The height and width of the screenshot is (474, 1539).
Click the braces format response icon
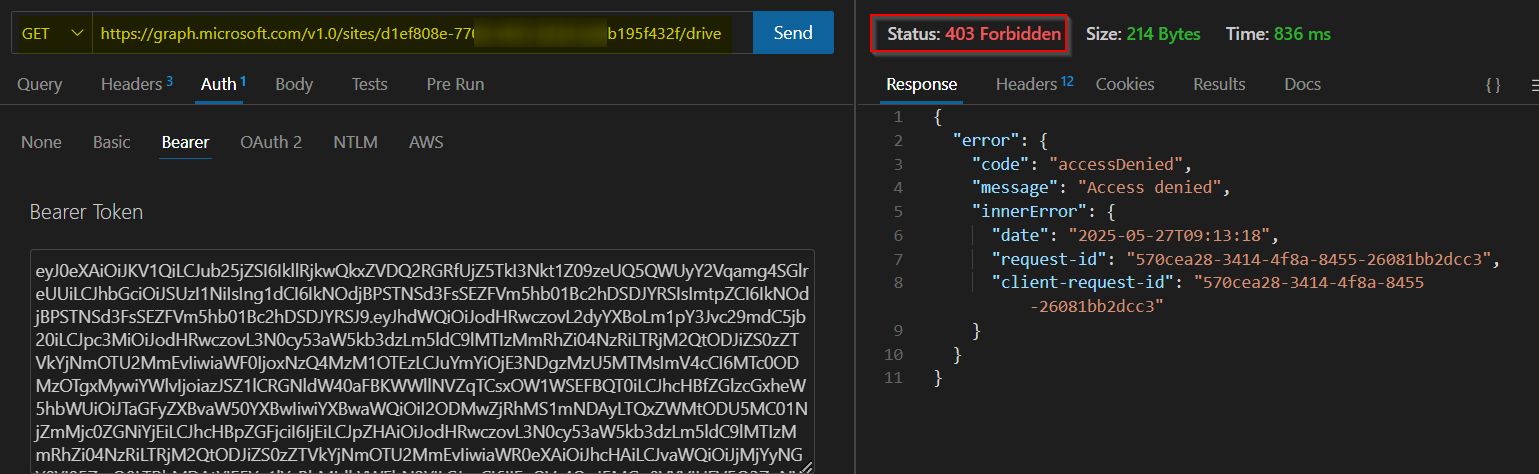[x=1493, y=86]
